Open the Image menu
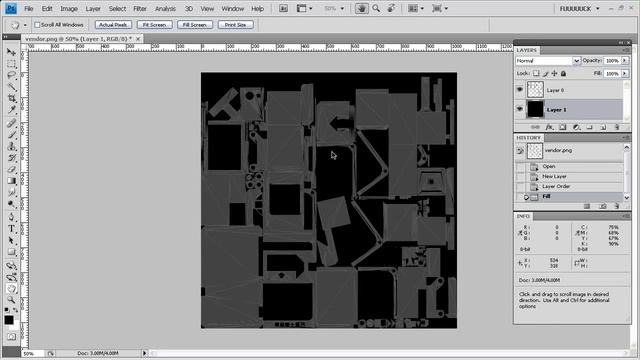 pyautogui.click(x=69, y=9)
